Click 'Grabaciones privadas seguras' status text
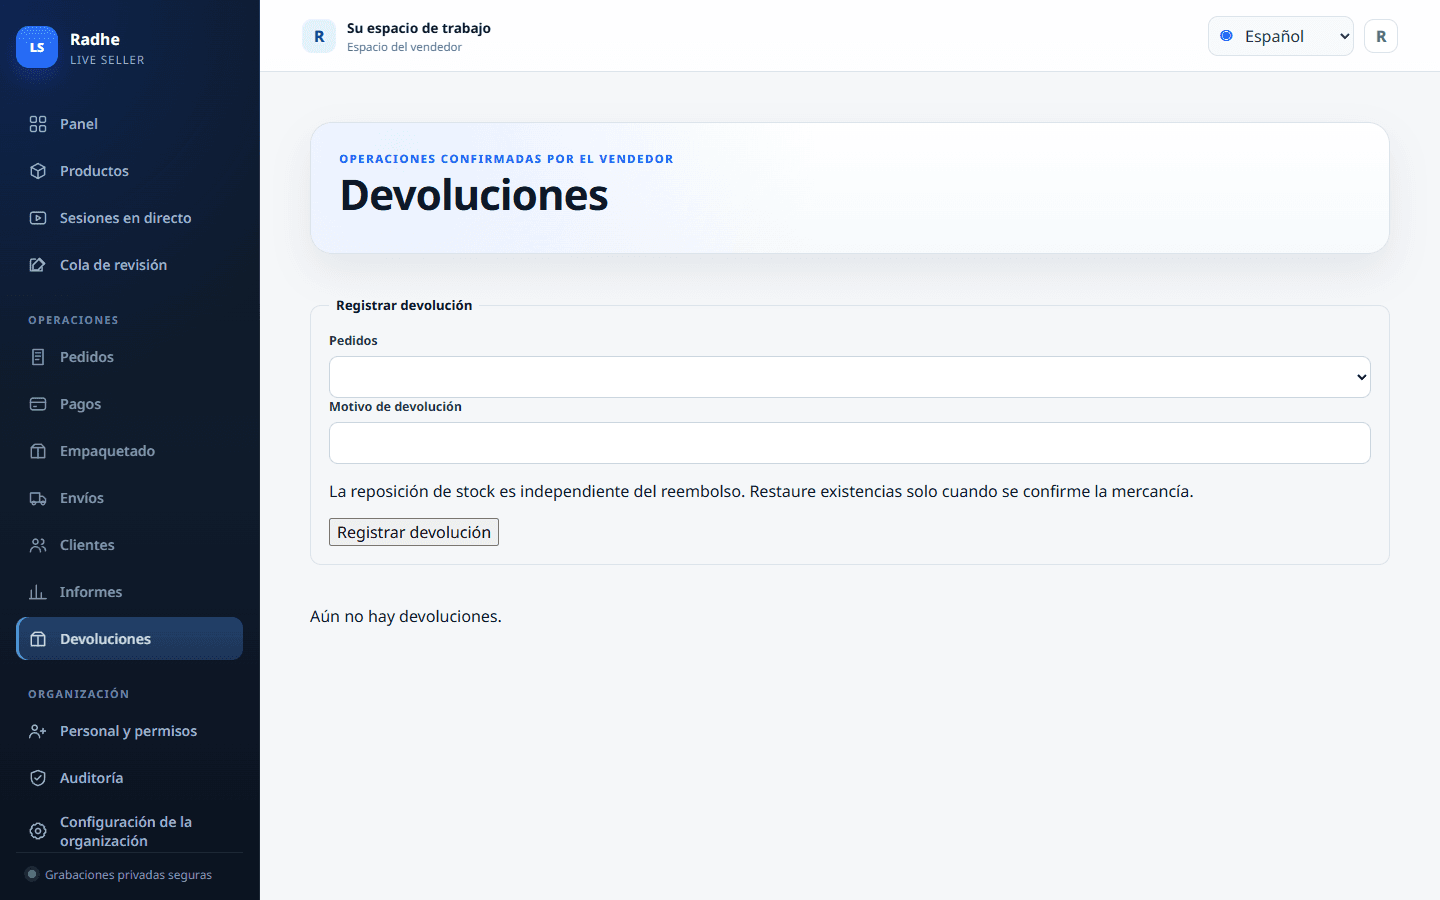This screenshot has height=900, width=1440. coord(128,875)
